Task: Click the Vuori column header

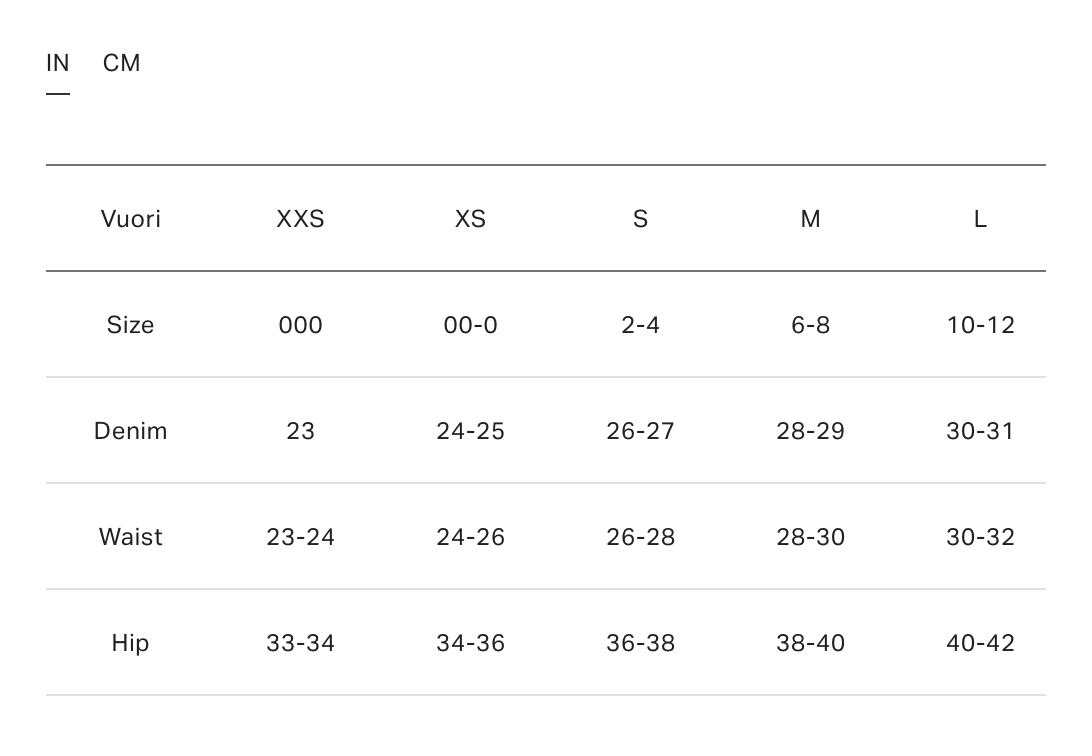Action: (x=131, y=219)
